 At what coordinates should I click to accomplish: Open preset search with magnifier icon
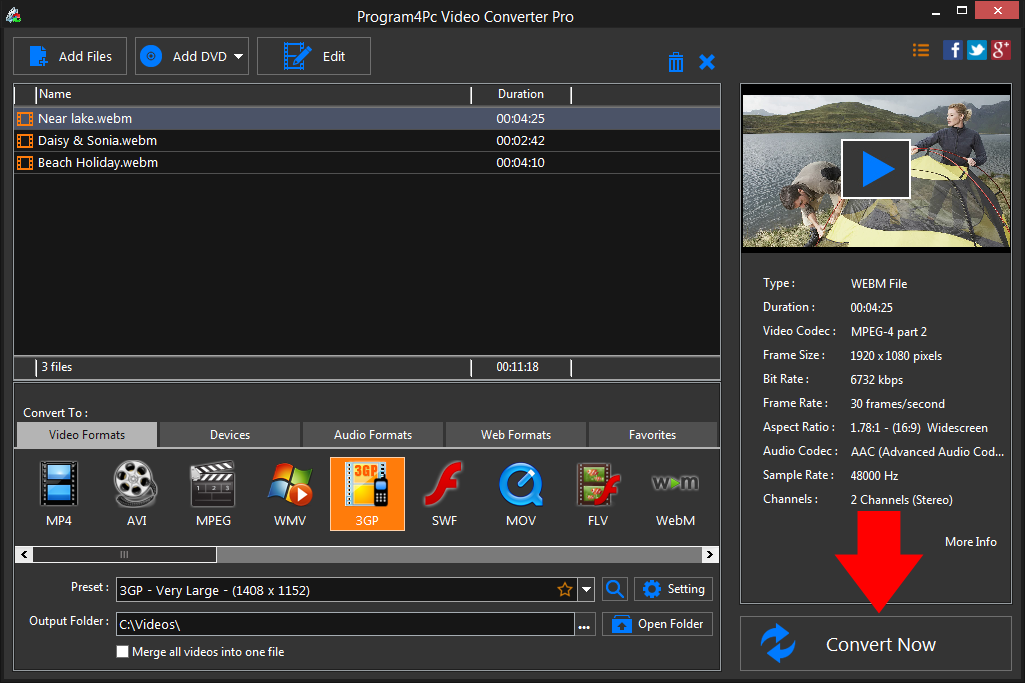coord(614,589)
